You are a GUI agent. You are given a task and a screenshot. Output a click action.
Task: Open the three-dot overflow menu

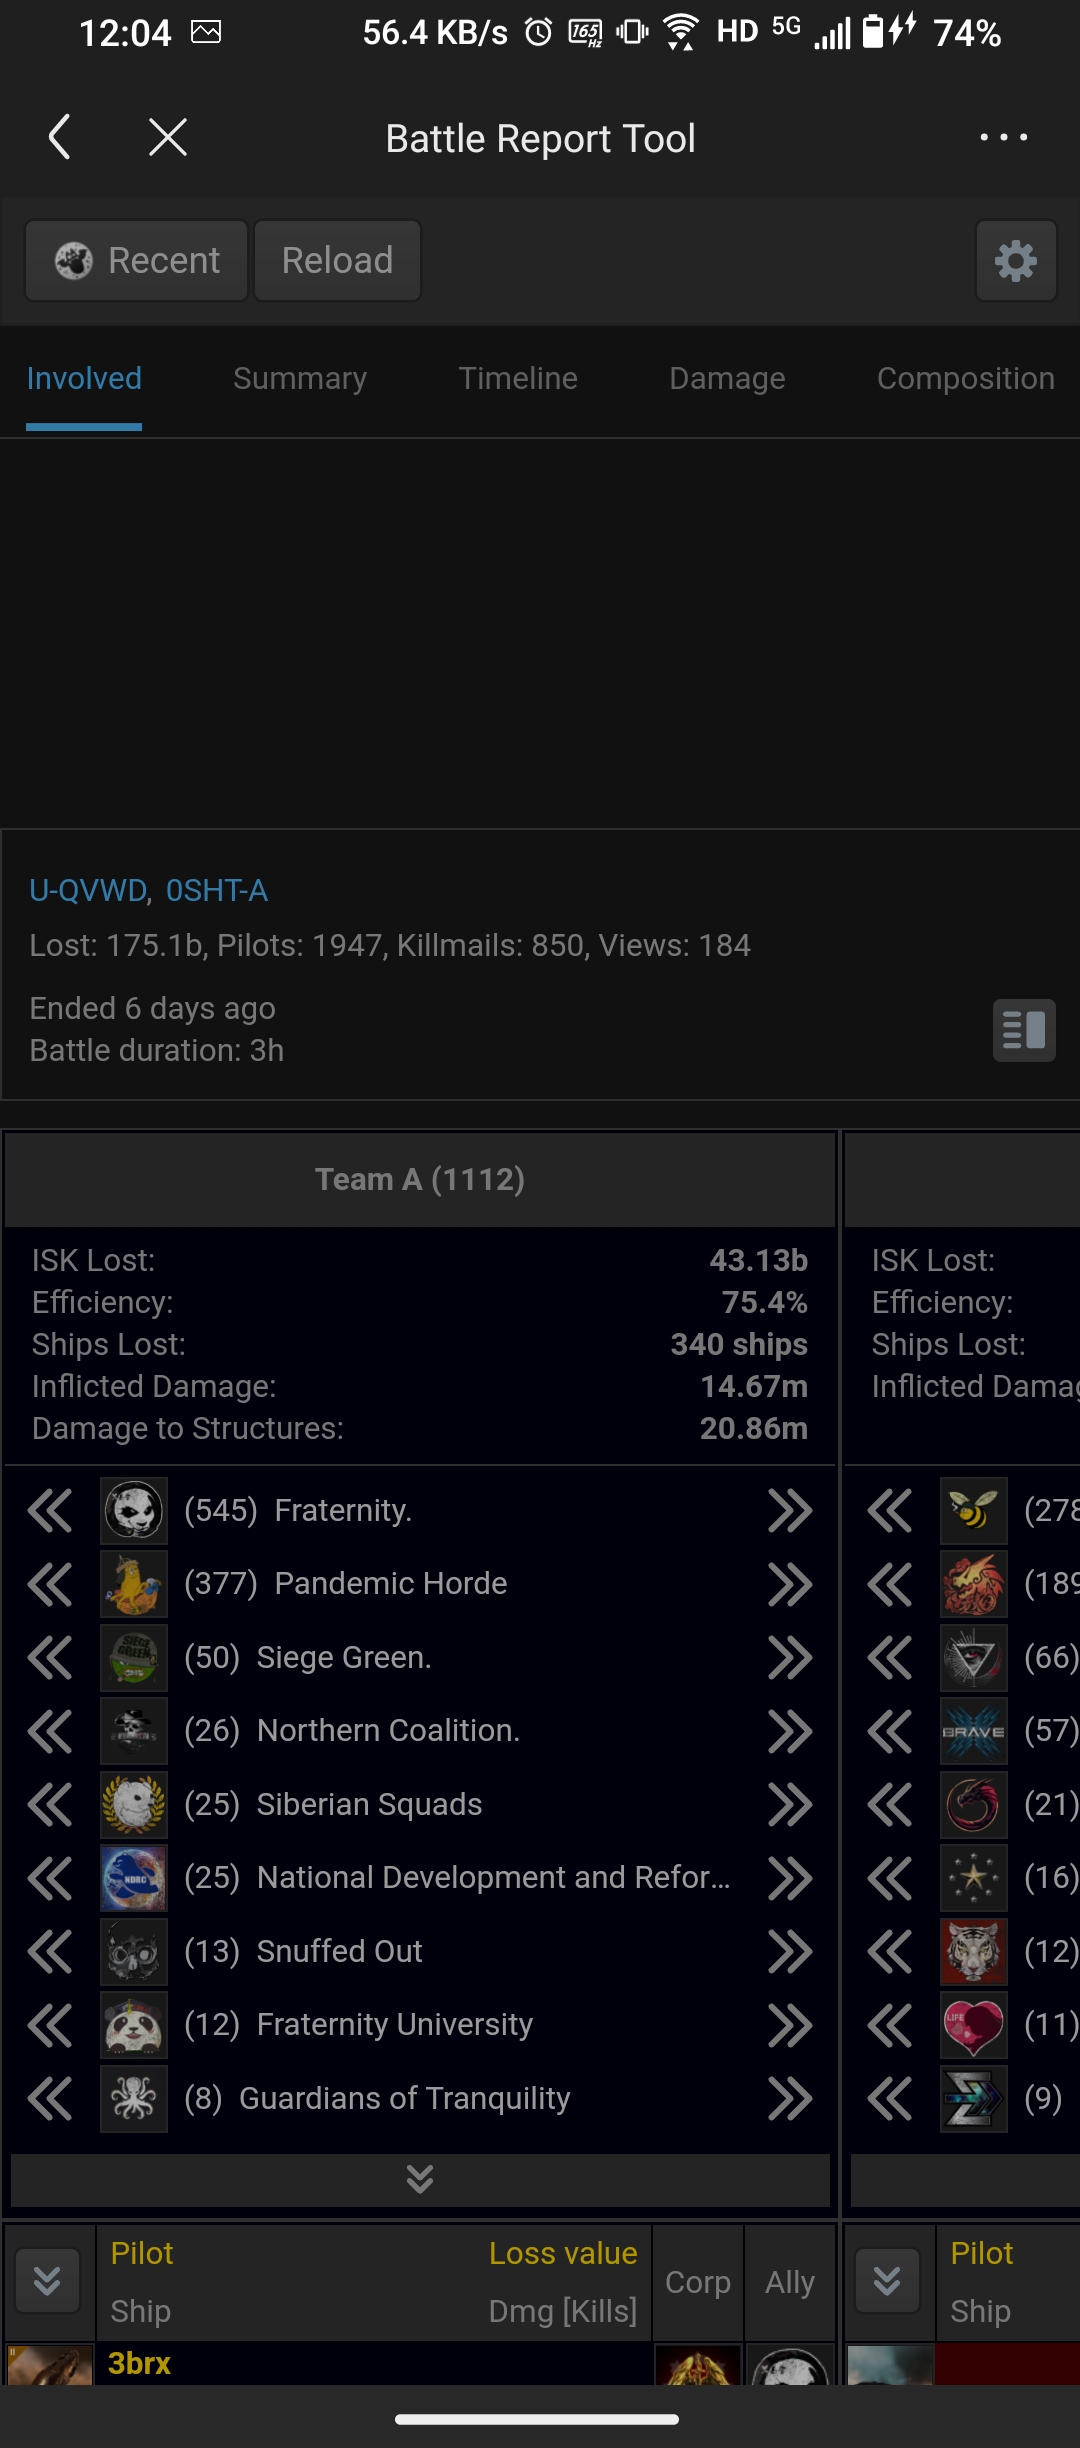click(x=1004, y=137)
